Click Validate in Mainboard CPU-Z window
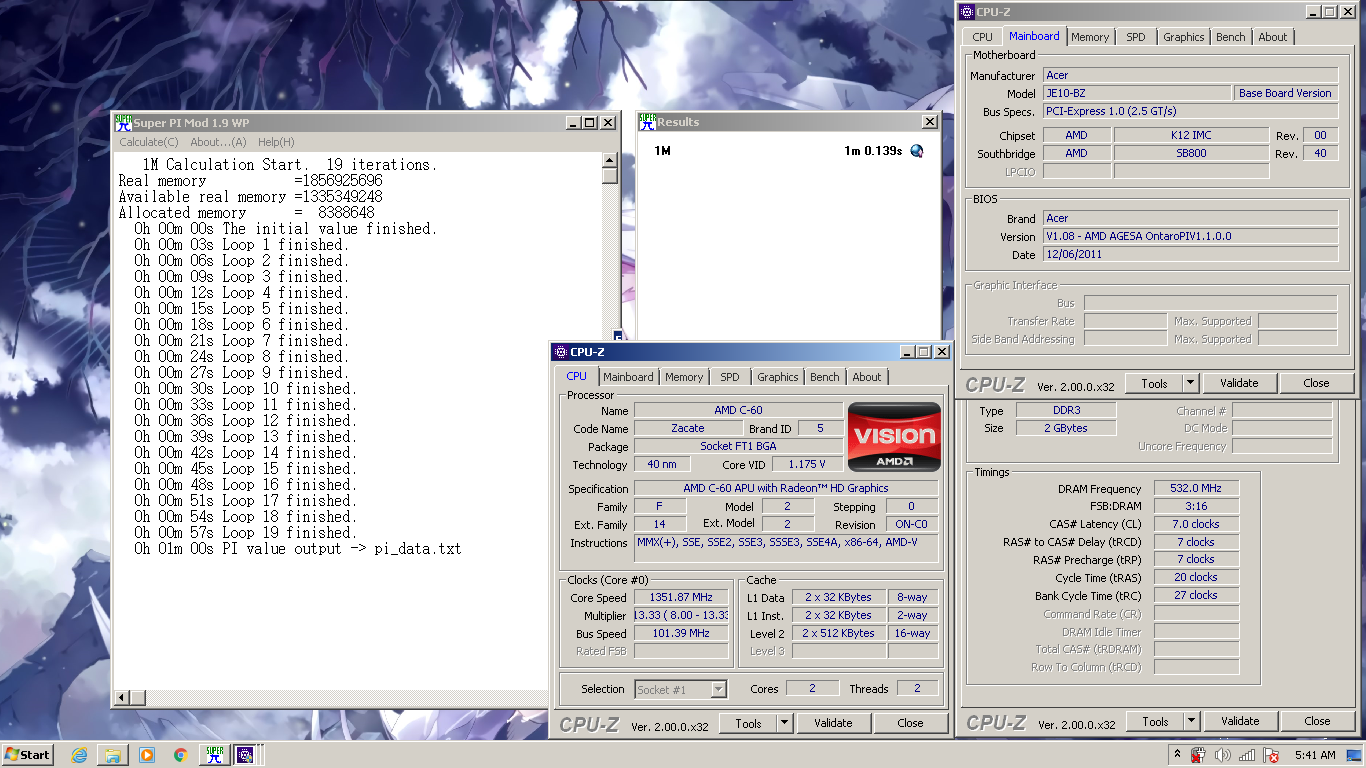The width and height of the screenshot is (1366, 768). (1239, 383)
